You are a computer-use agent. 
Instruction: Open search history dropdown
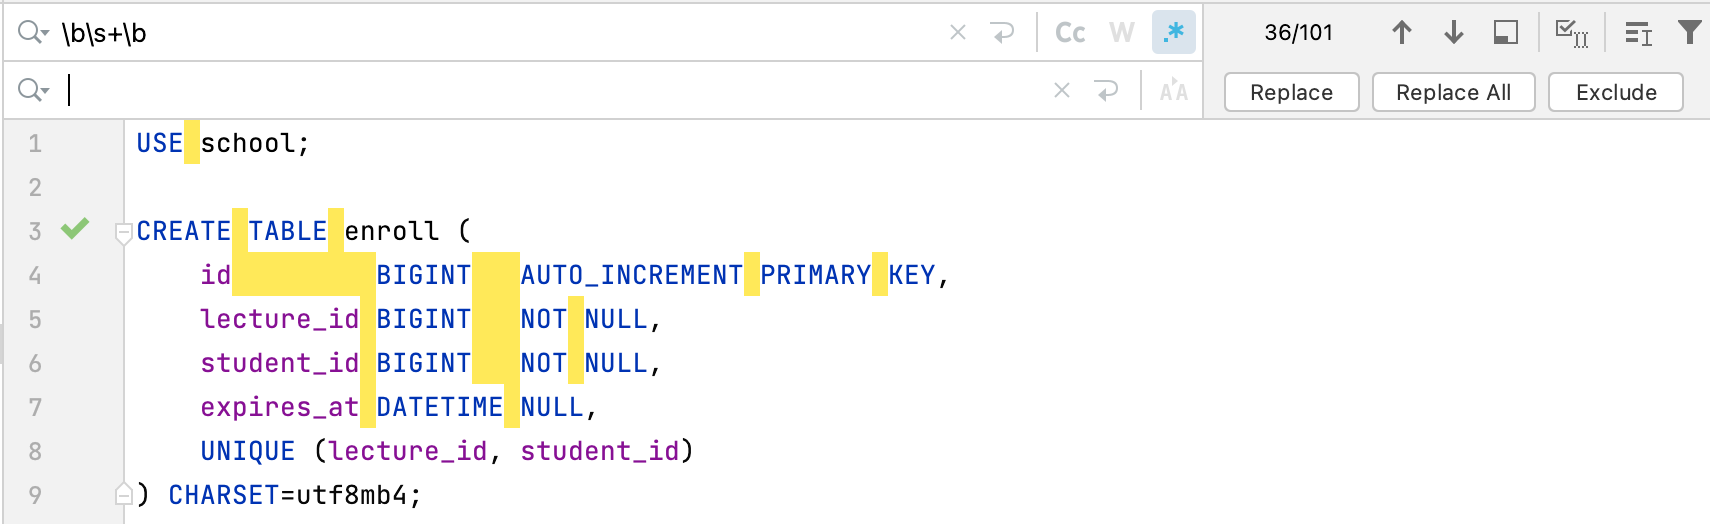[x=33, y=33]
